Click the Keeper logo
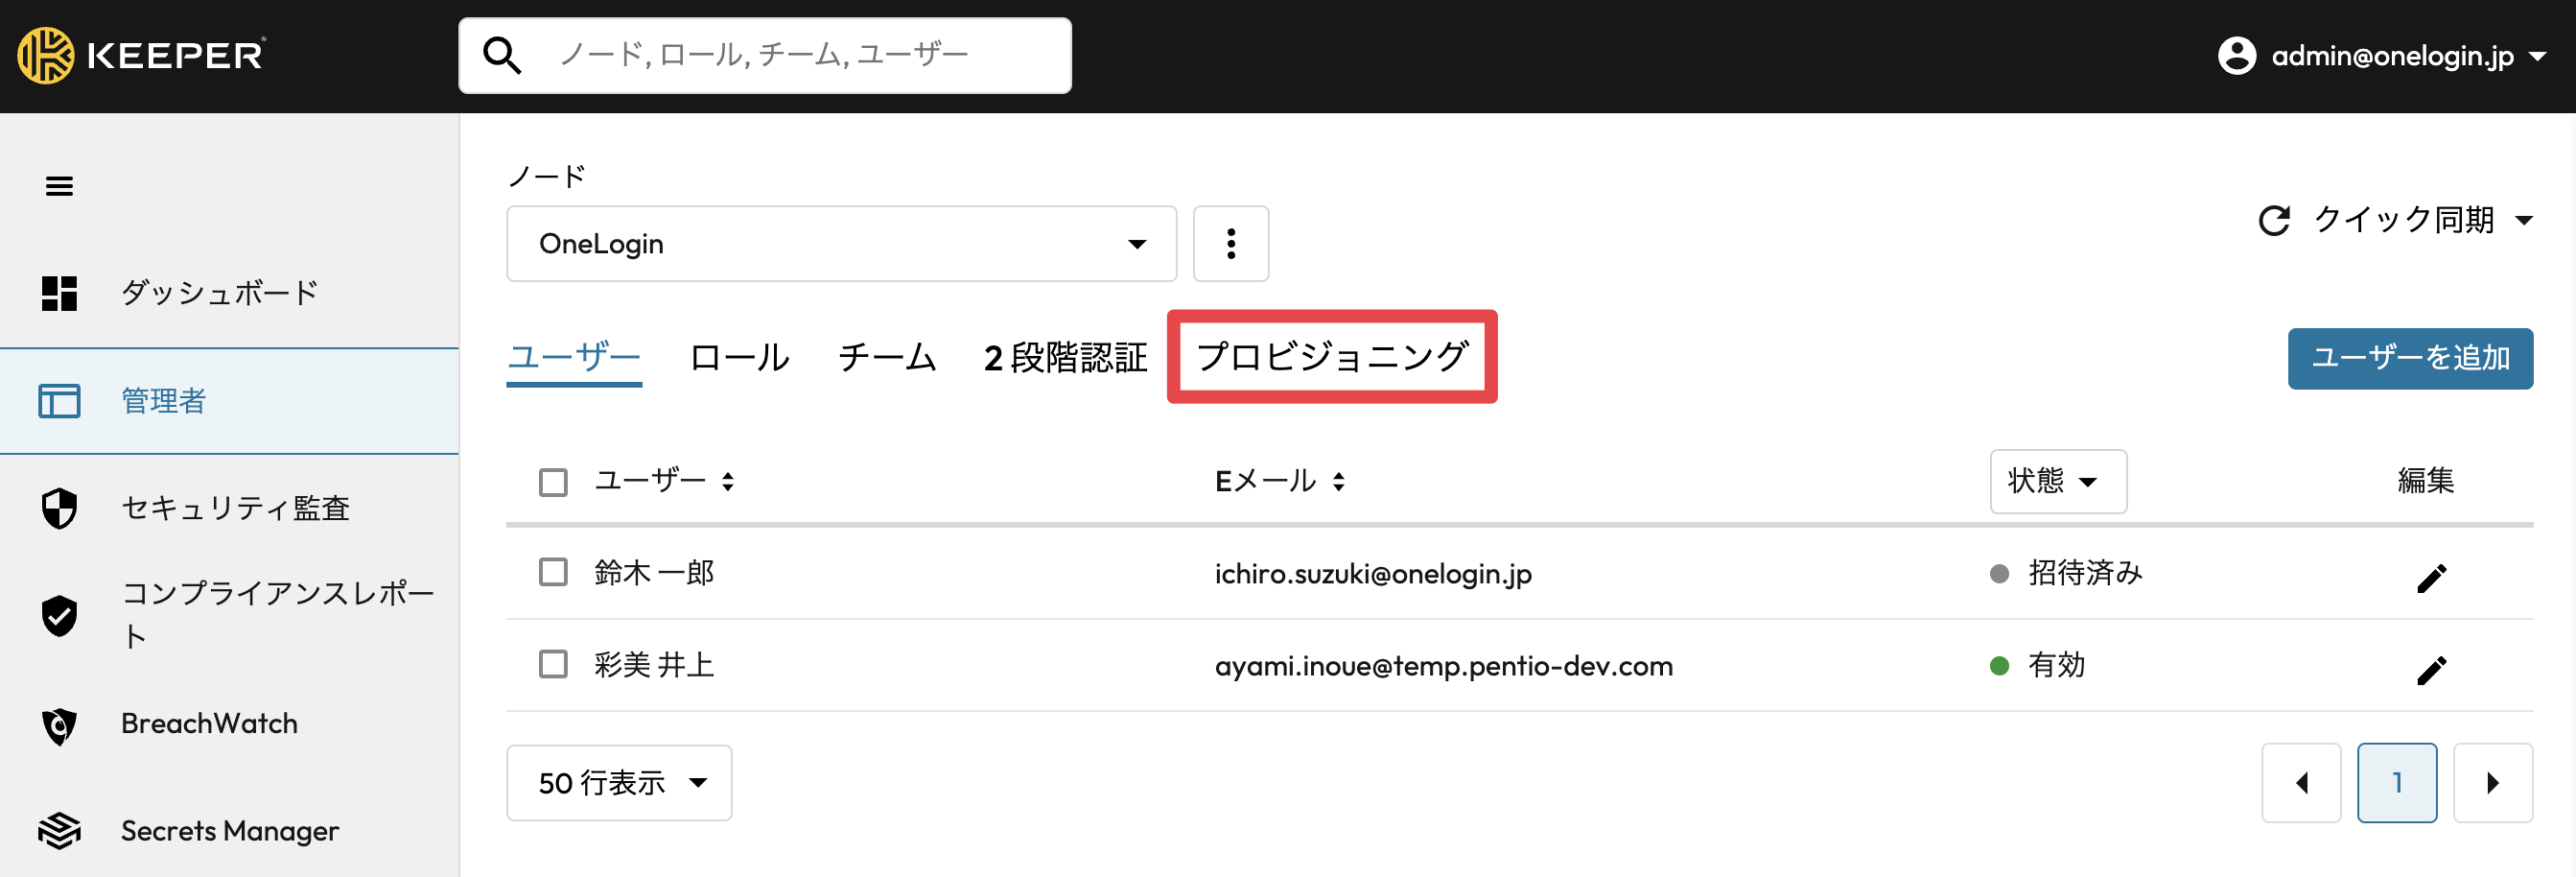 click(141, 55)
